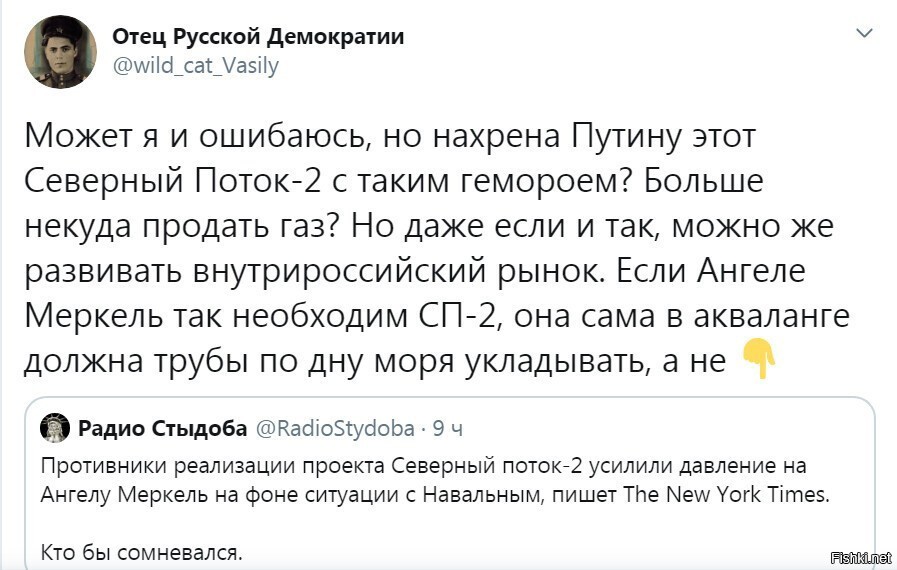
Task: Open the quoted tweet's 9 ч timestamp
Action: pos(447,429)
